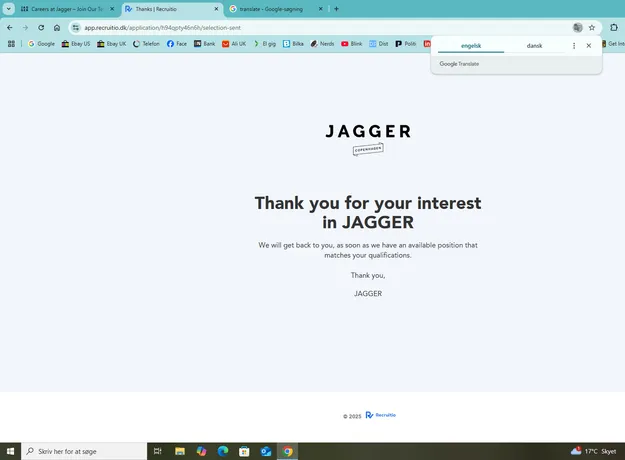Switch to the Careers at Jagger tab

(x=67, y=9)
